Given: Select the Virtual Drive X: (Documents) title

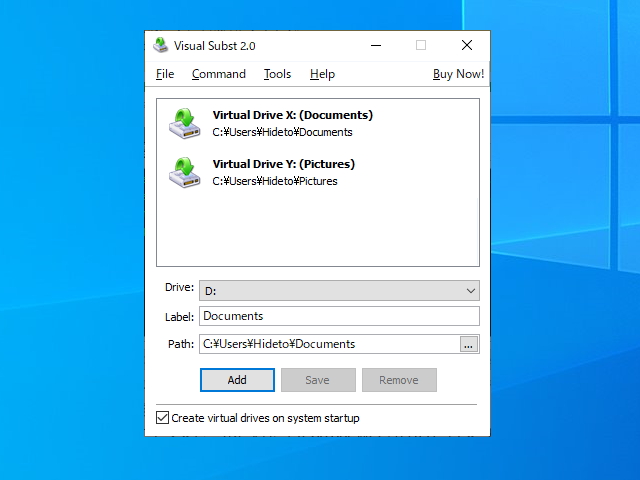Looking at the screenshot, I should tap(293, 115).
